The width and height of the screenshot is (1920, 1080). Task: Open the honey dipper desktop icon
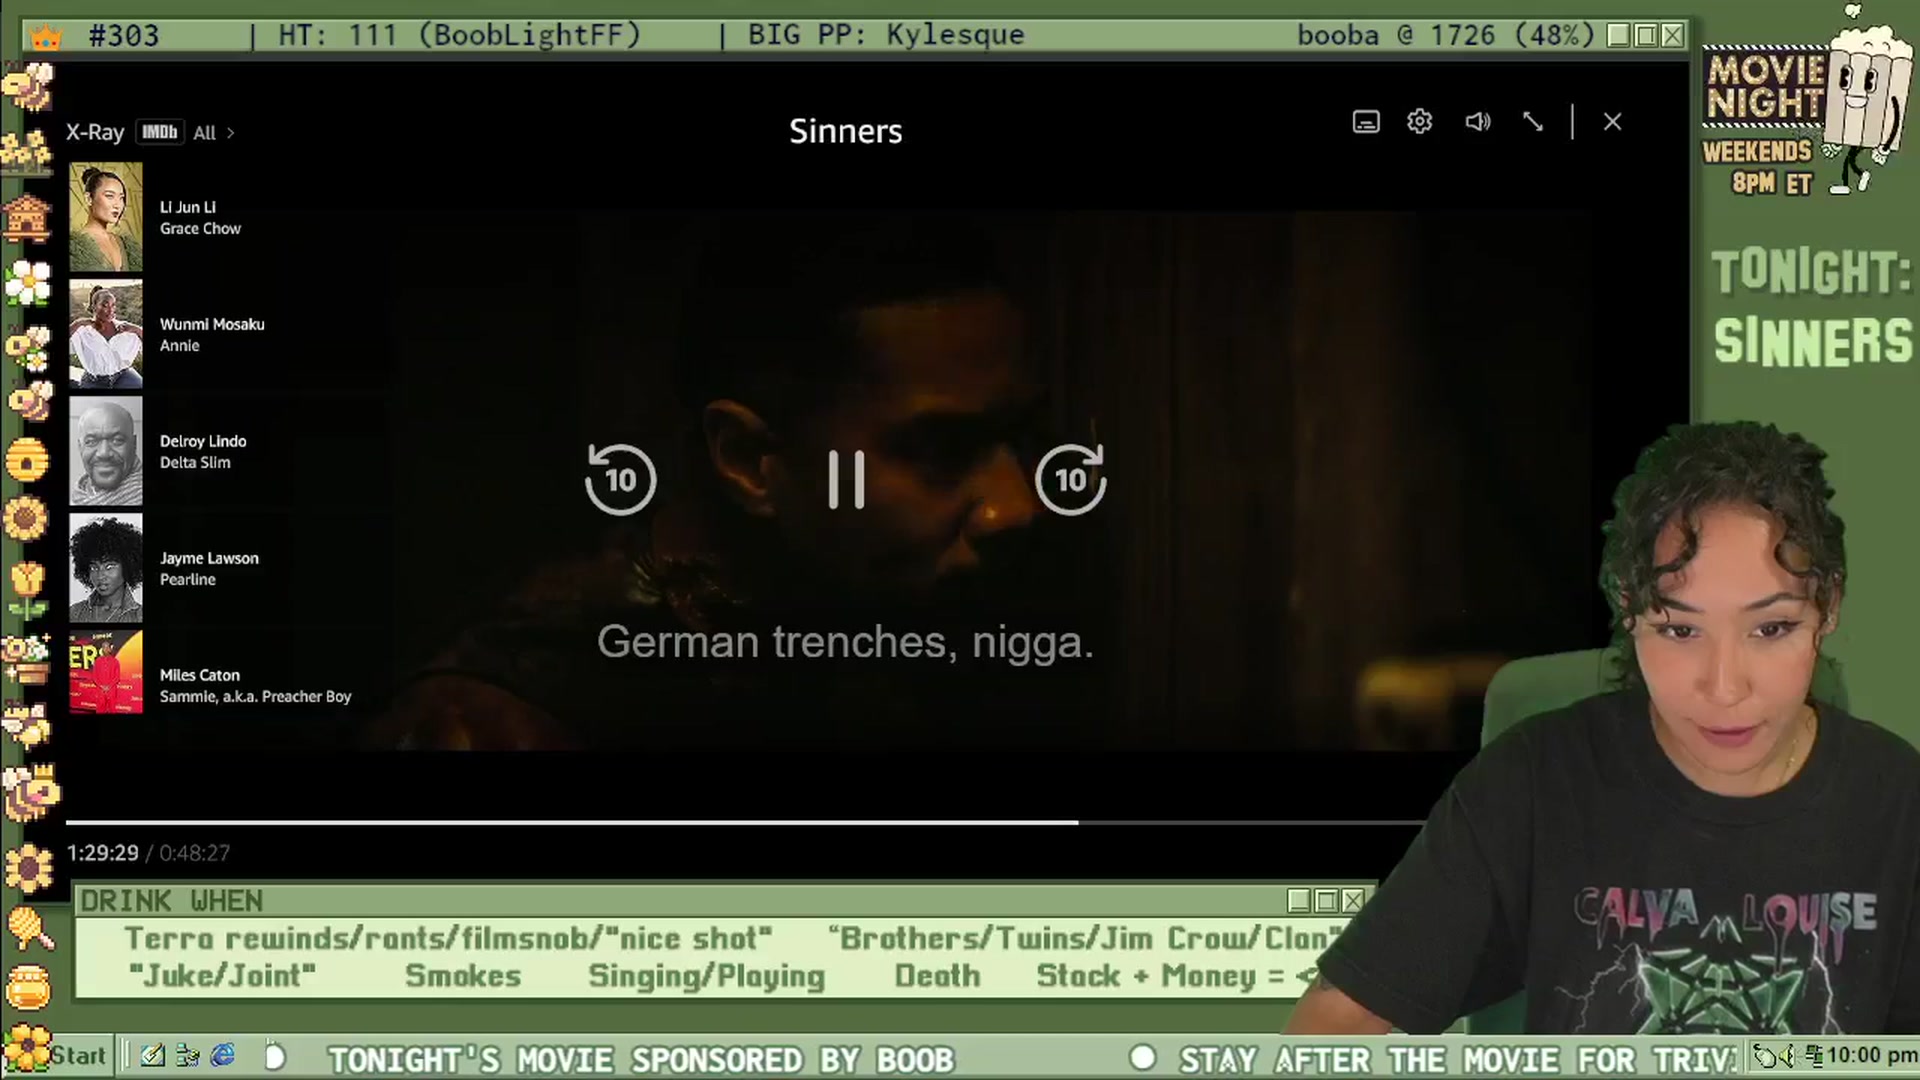[x=30, y=927]
